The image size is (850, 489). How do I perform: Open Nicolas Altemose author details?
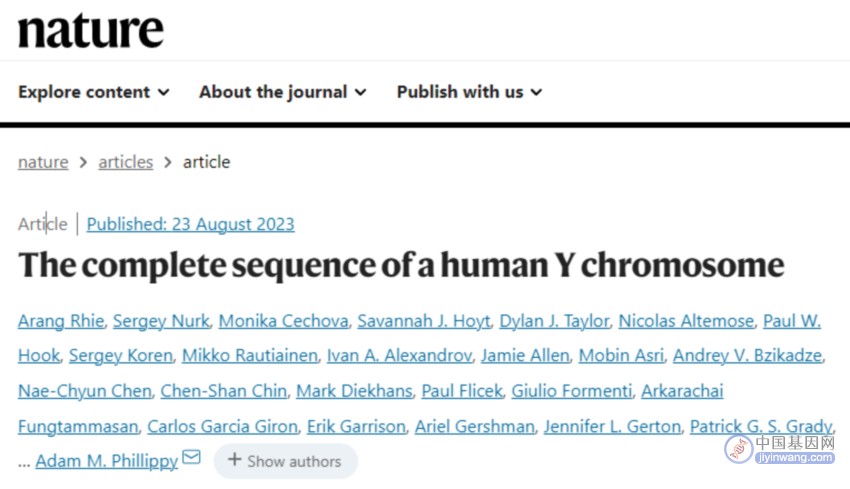pyautogui.click(x=686, y=321)
